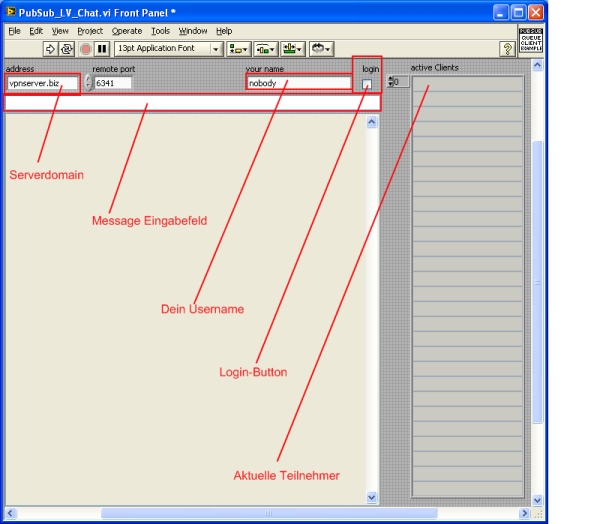
Task: Click window vertical scrollbar down arrow
Action: [x=537, y=500]
